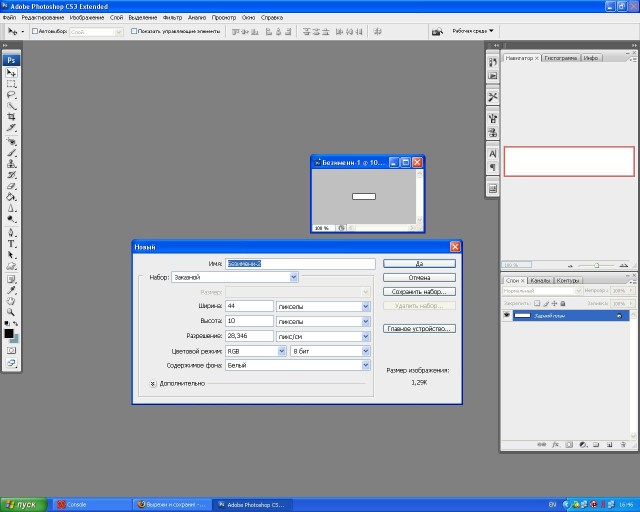640x512 pixels.
Task: Switch to the Гистограмма tab
Action: [x=560, y=58]
